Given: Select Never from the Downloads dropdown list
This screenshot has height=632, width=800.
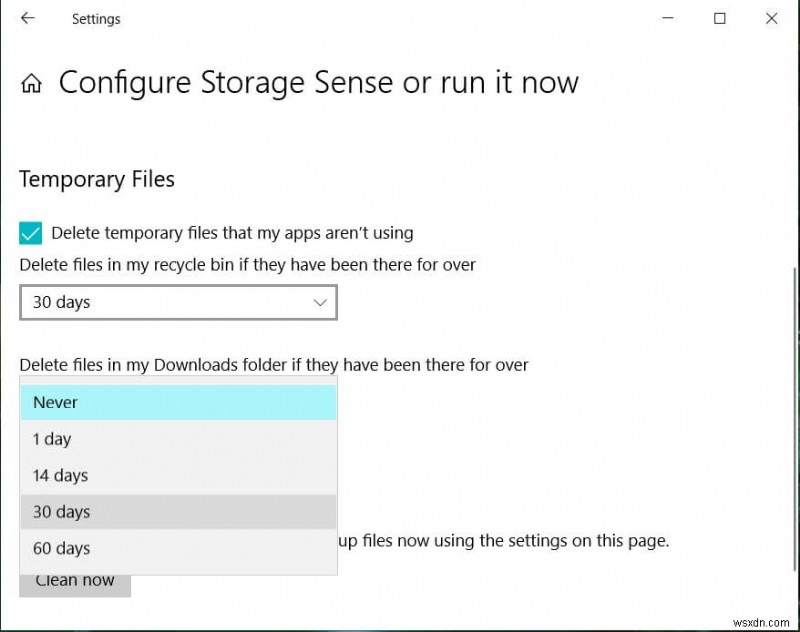Looking at the screenshot, I should (x=178, y=402).
